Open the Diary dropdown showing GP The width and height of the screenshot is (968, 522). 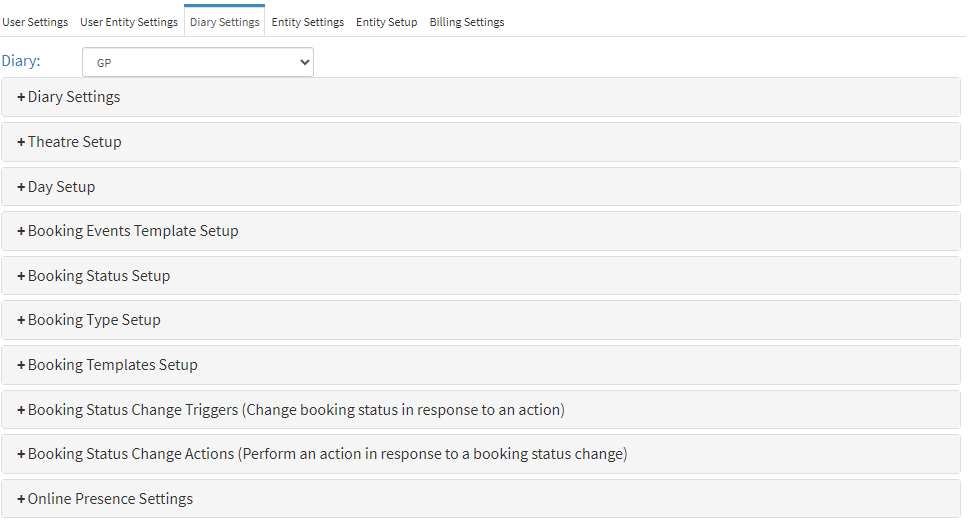(197, 62)
